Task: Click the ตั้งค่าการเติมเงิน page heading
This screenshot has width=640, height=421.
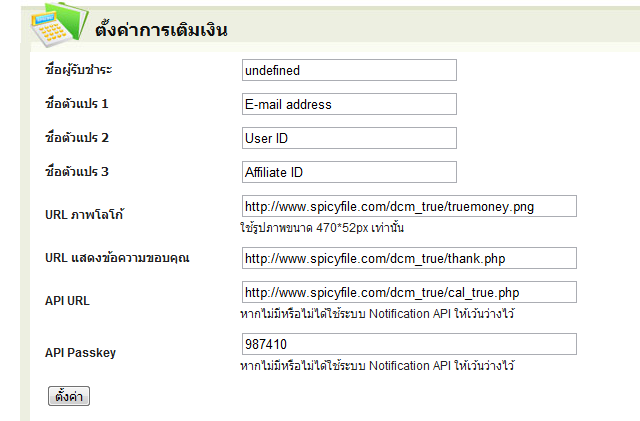Action: (x=161, y=29)
